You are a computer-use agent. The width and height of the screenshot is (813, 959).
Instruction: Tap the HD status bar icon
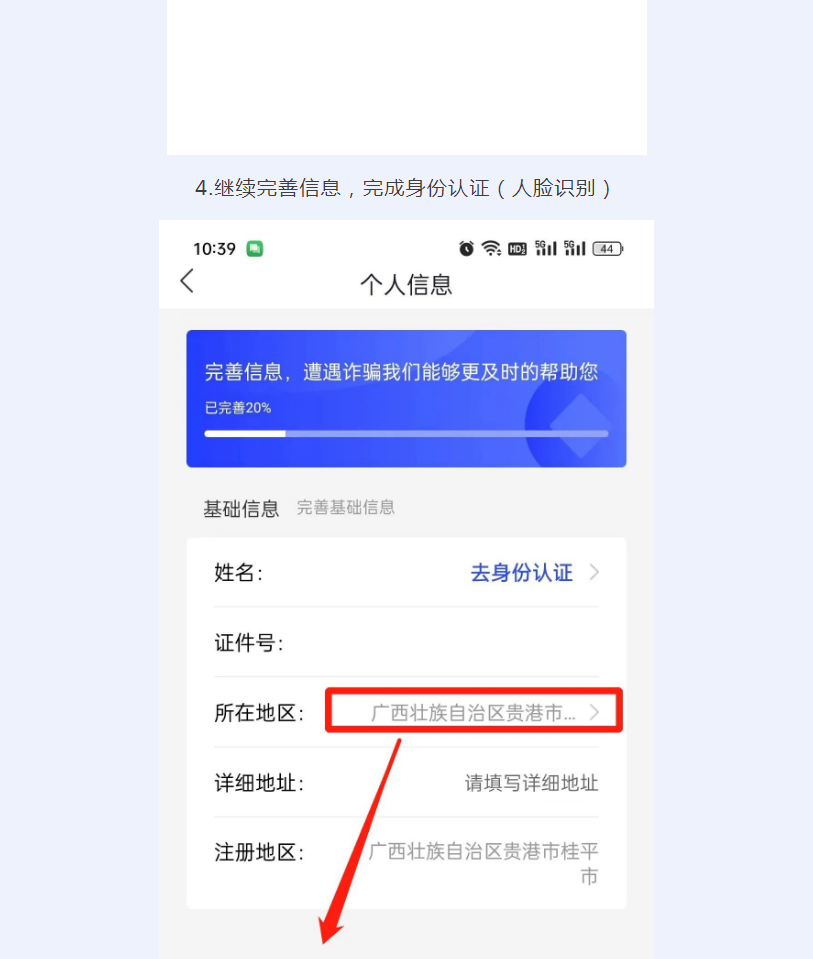pos(518,249)
